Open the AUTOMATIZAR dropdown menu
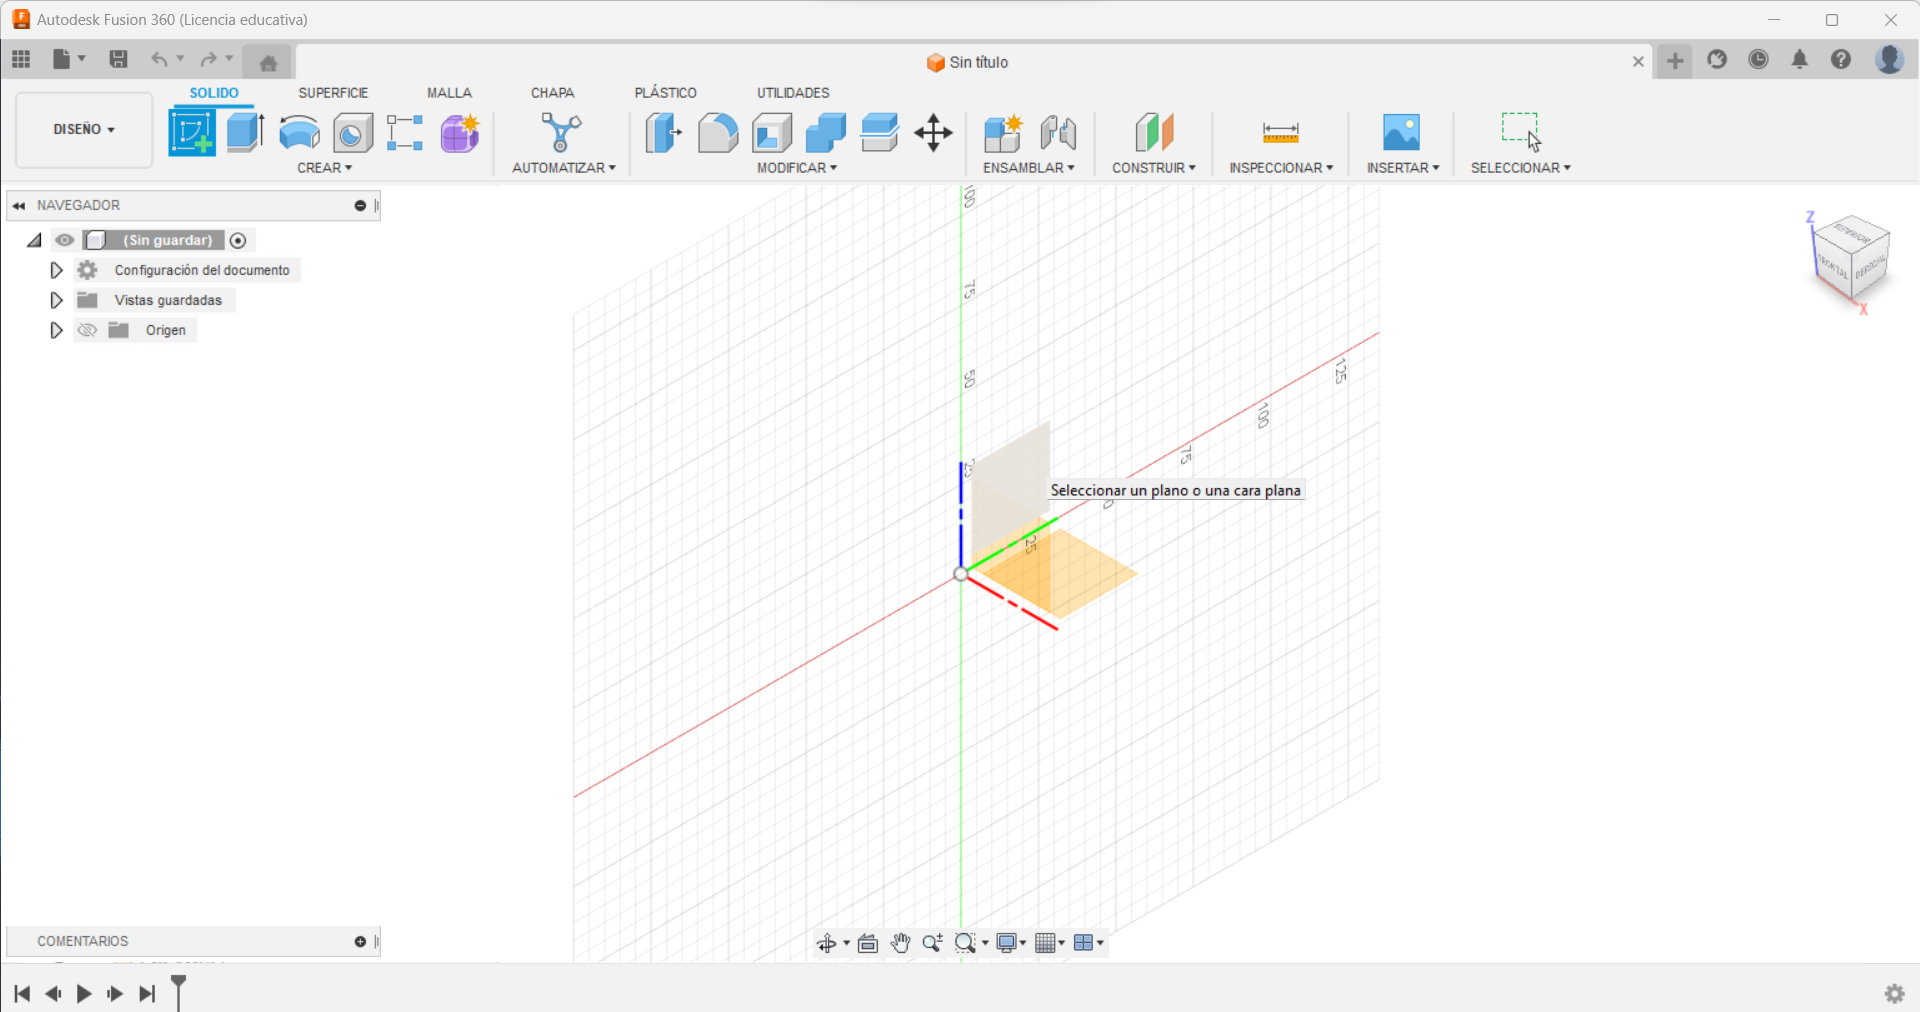The height and width of the screenshot is (1012, 1920). 564,168
